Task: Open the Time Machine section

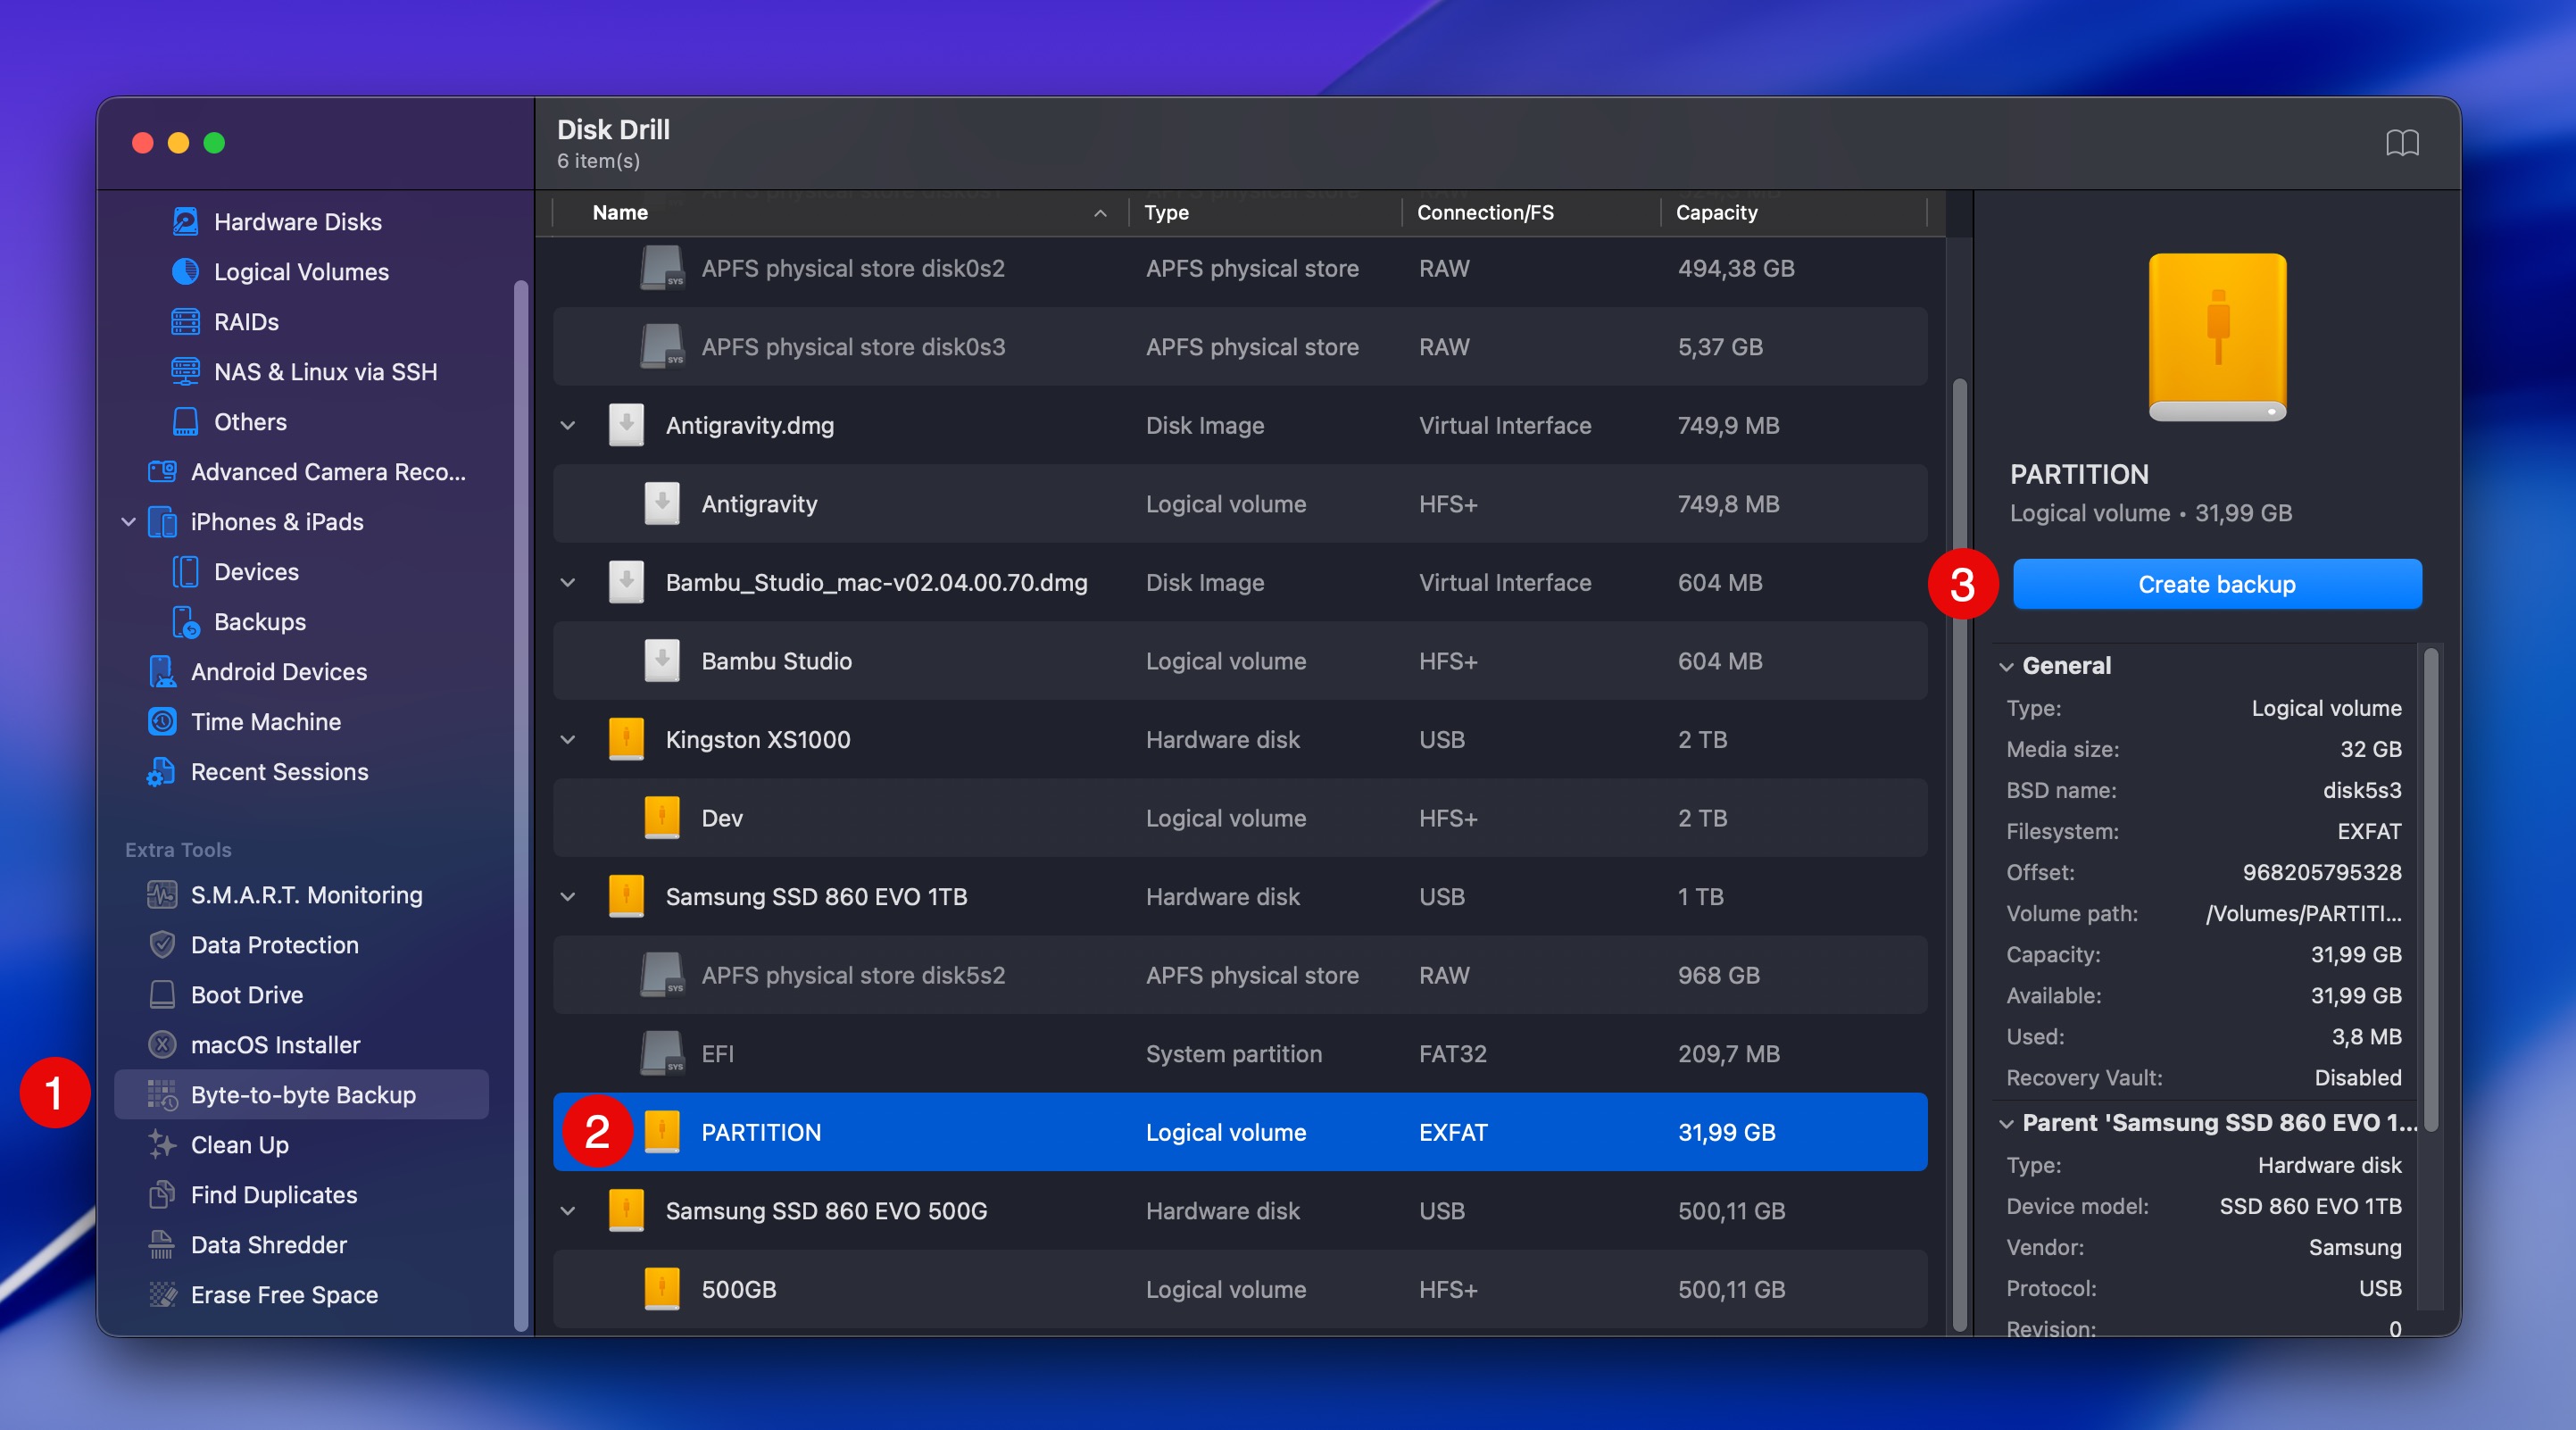Action: [x=266, y=721]
